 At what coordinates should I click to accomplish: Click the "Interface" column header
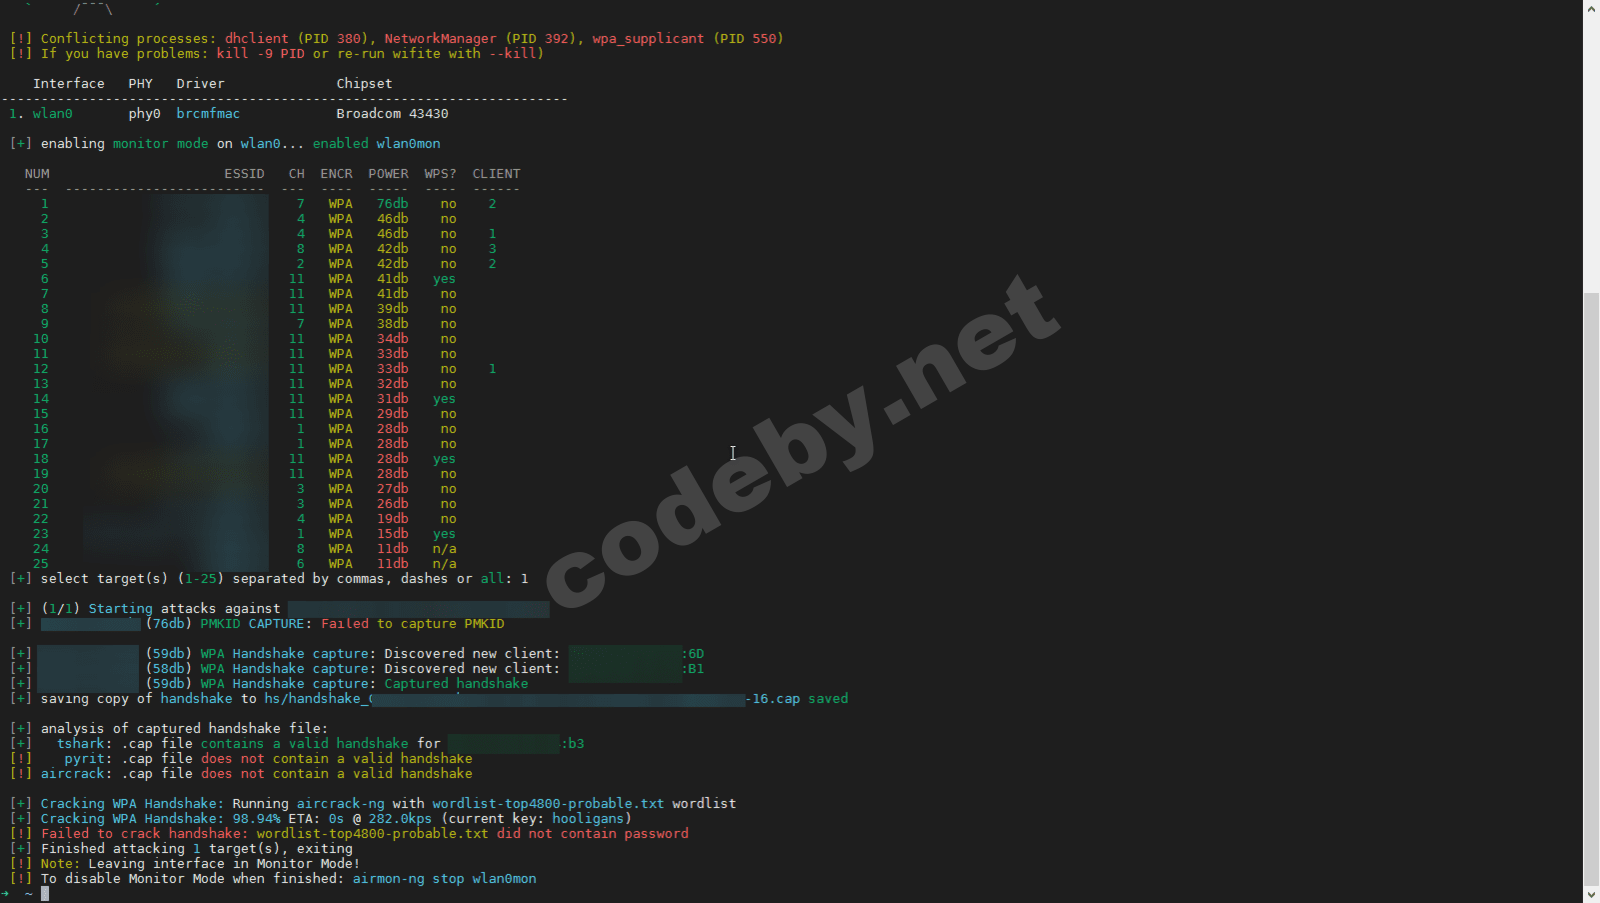[69, 84]
